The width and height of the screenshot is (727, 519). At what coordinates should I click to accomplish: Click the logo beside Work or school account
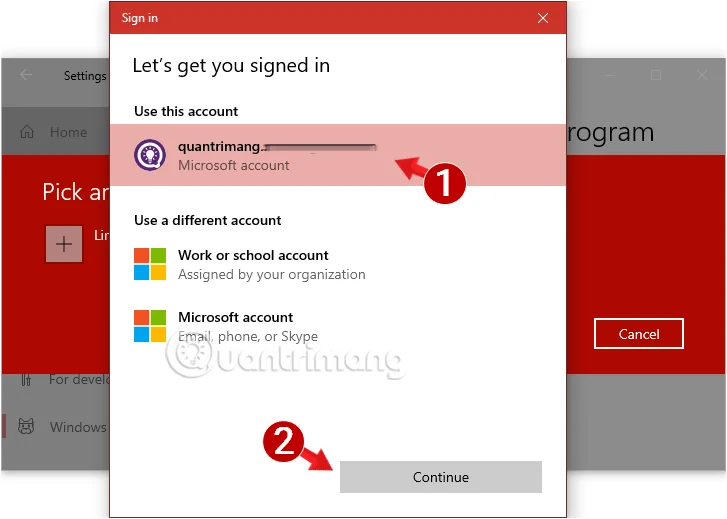coord(150,264)
